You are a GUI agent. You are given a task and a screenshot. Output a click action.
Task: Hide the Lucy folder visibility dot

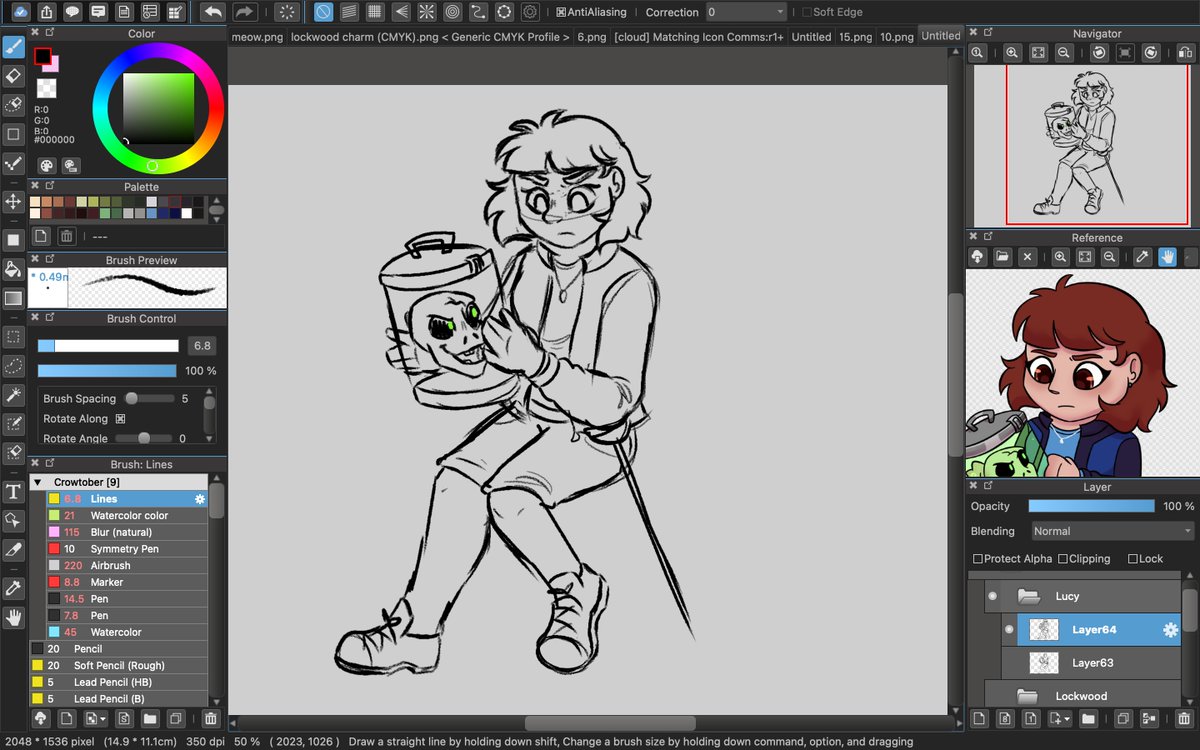pyautogui.click(x=993, y=596)
